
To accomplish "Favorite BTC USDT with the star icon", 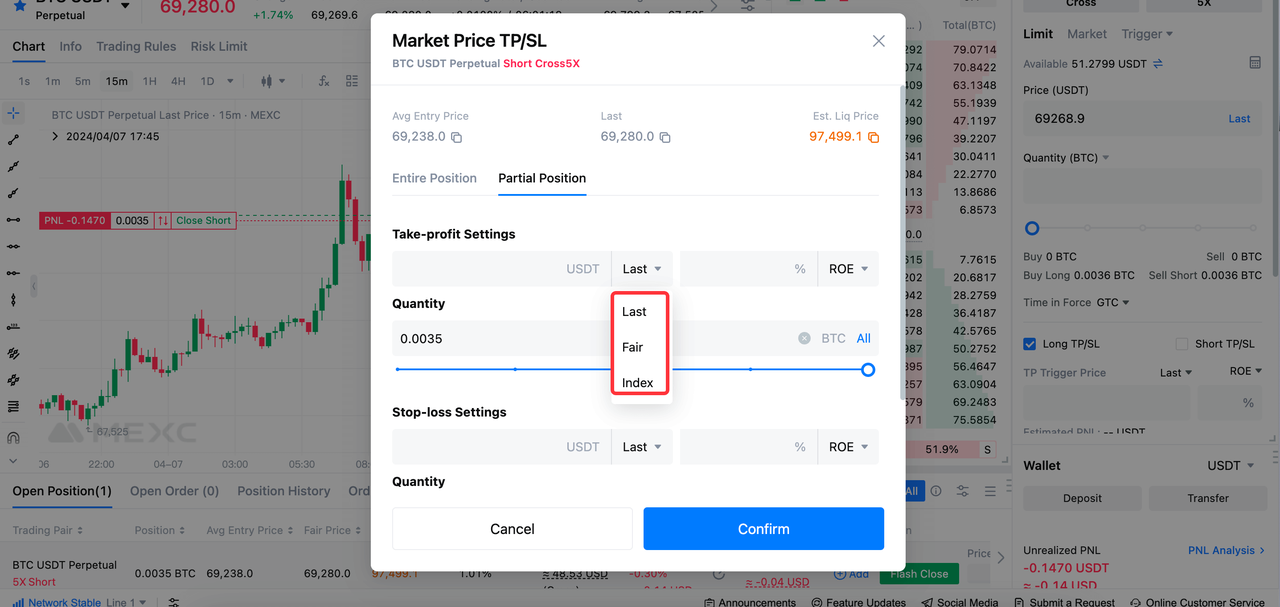I will coord(19,5).
